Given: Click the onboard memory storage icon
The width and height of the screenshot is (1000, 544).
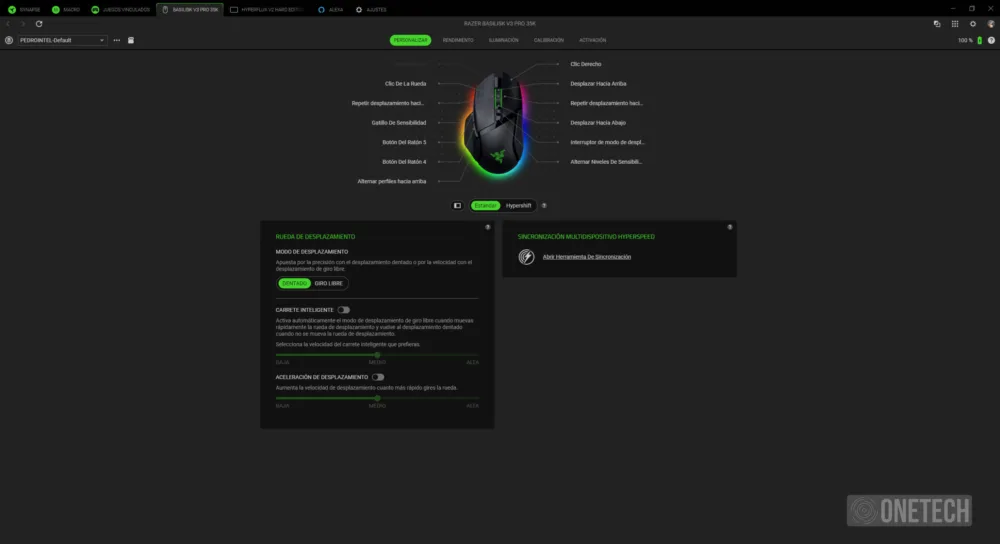Looking at the screenshot, I should tap(131, 40).
